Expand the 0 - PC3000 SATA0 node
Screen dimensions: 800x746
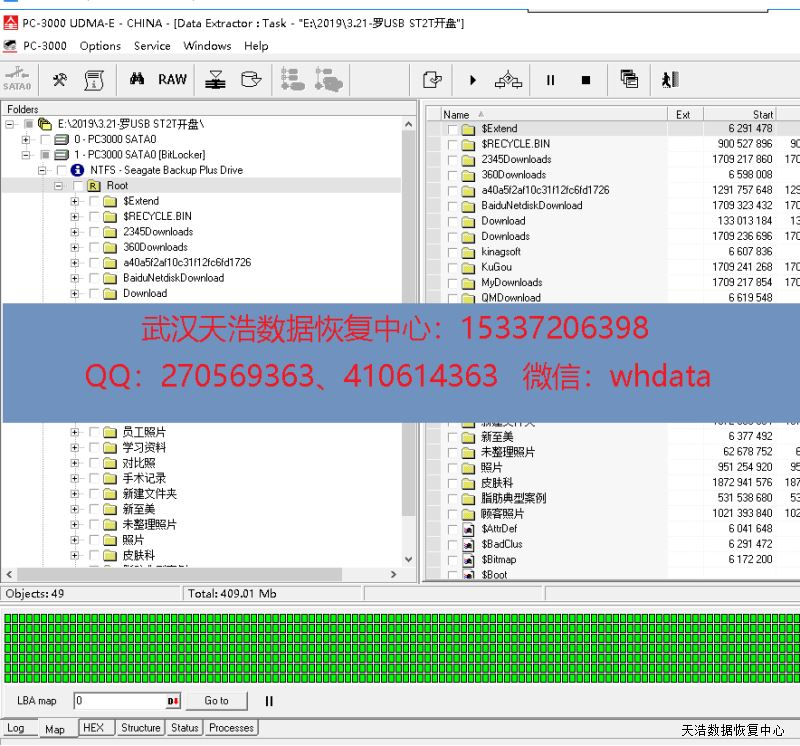(x=27, y=140)
